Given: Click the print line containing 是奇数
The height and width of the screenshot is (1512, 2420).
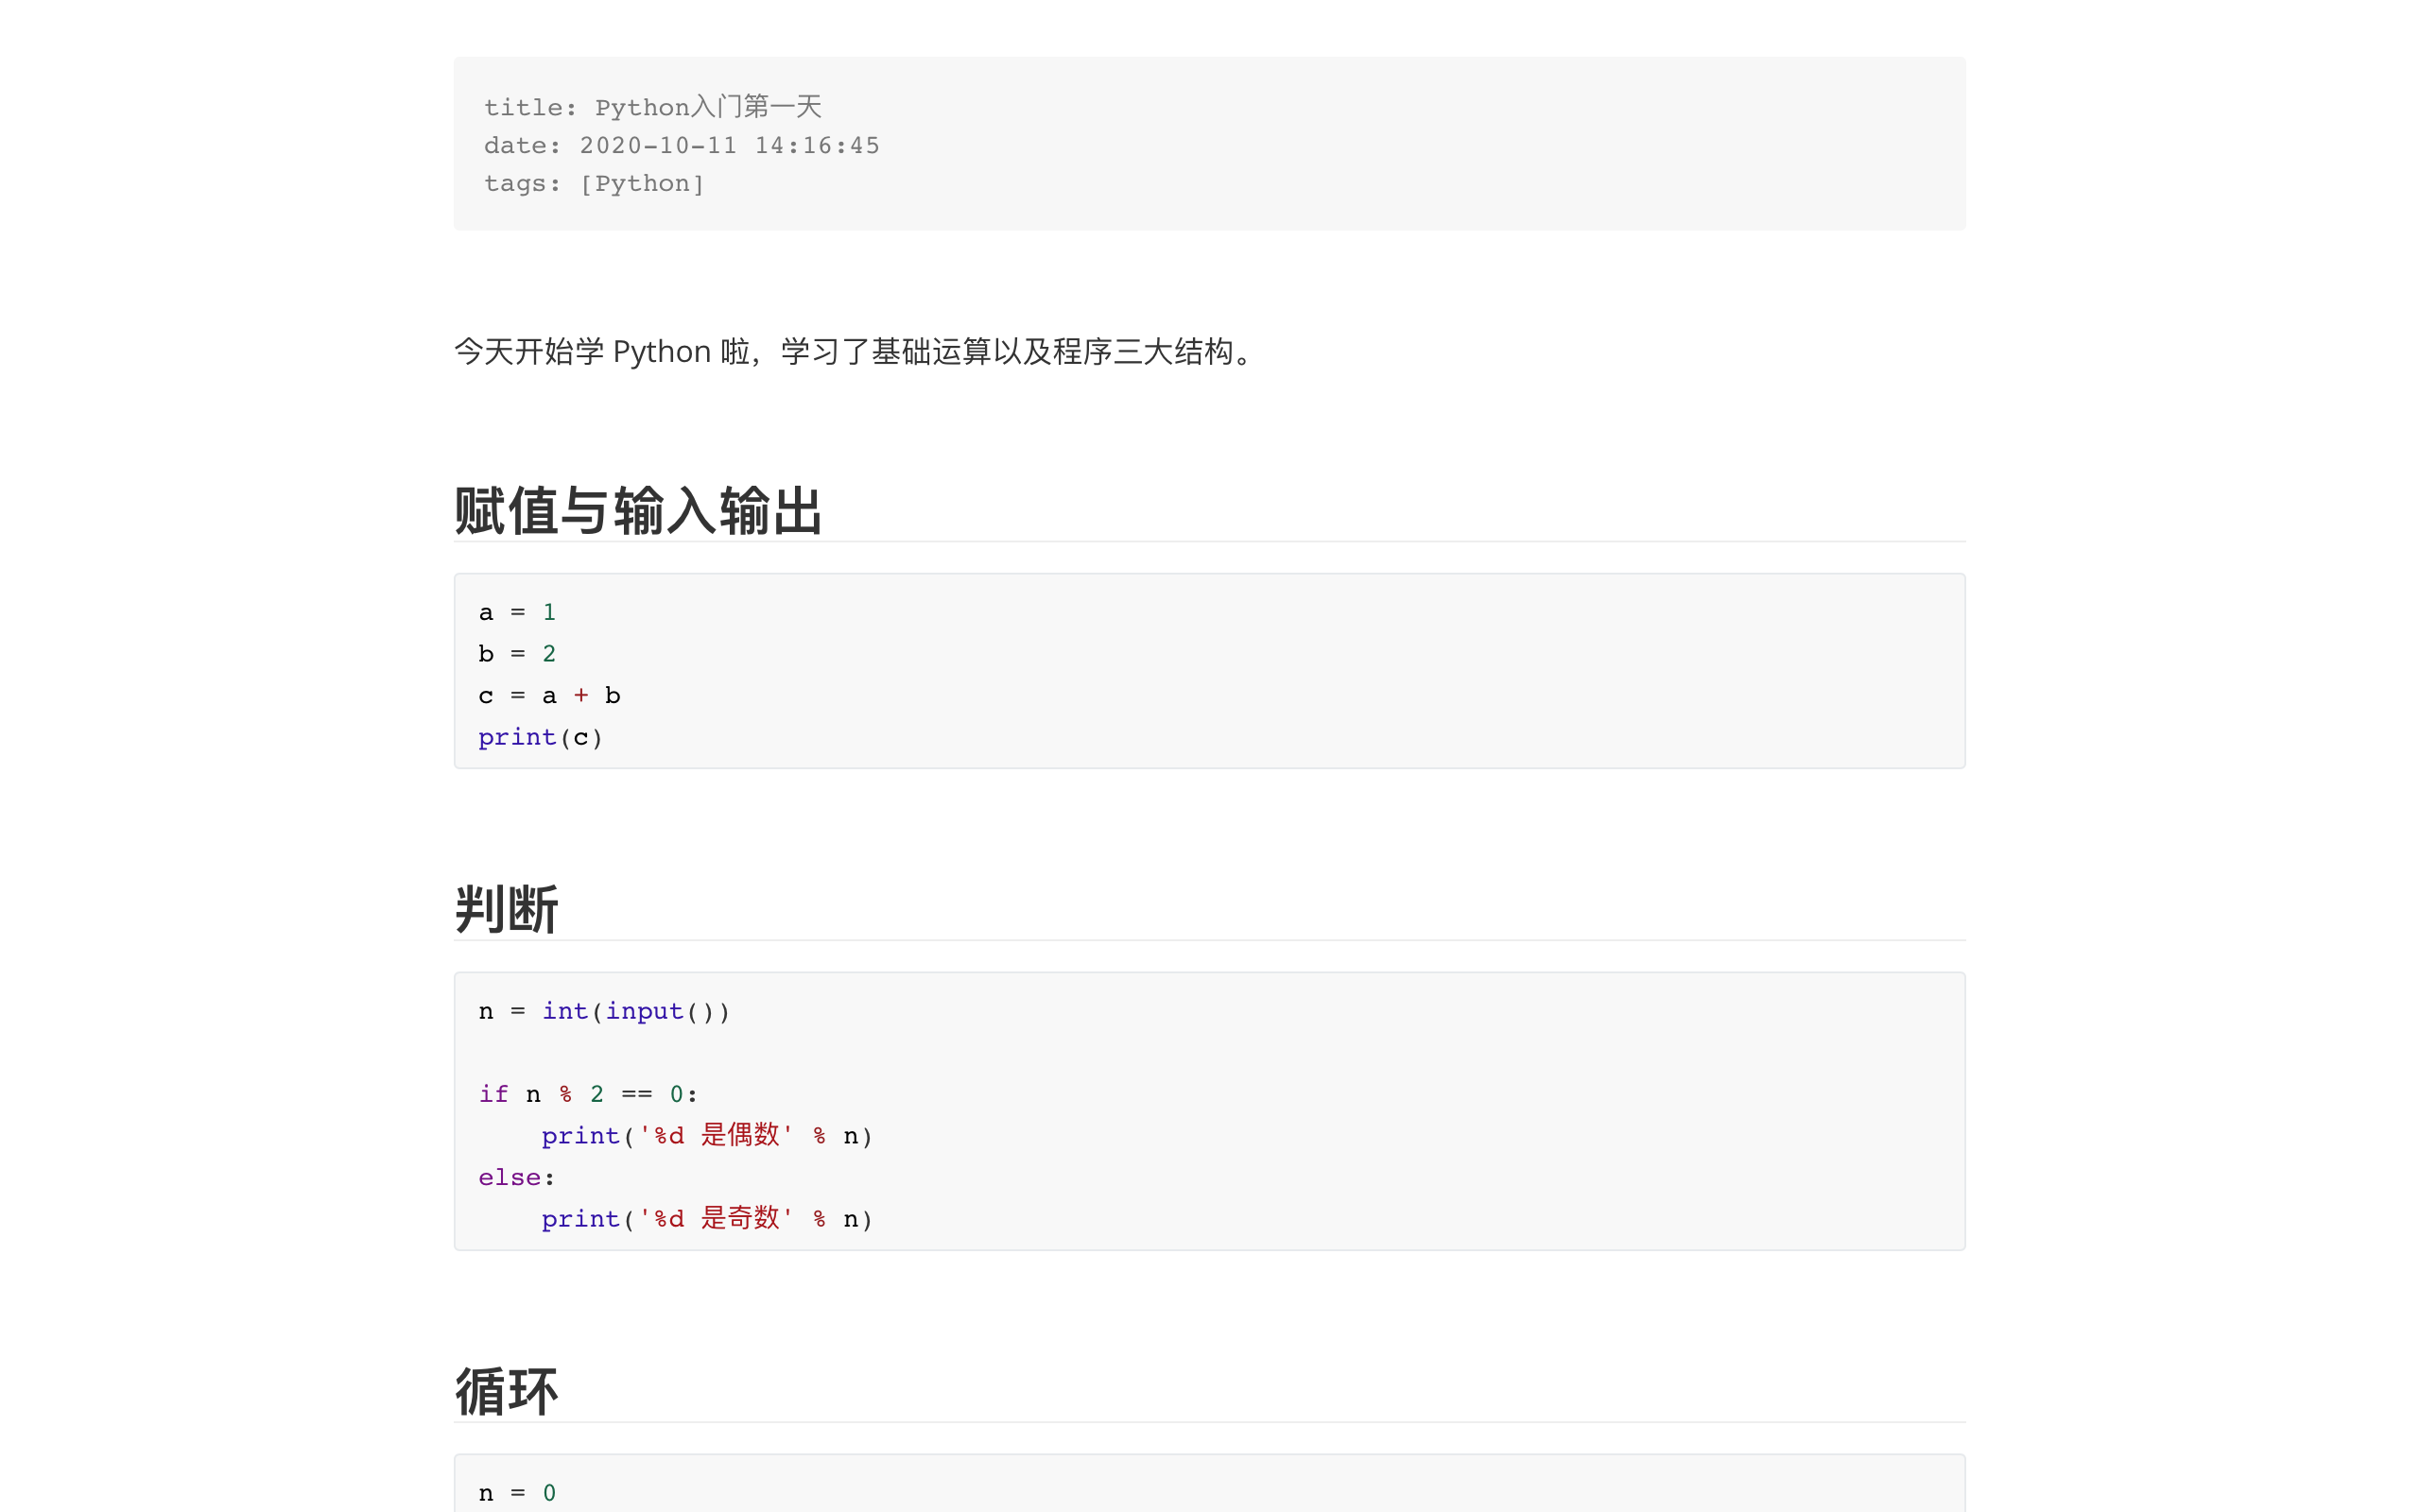Looking at the screenshot, I should (x=707, y=1219).
